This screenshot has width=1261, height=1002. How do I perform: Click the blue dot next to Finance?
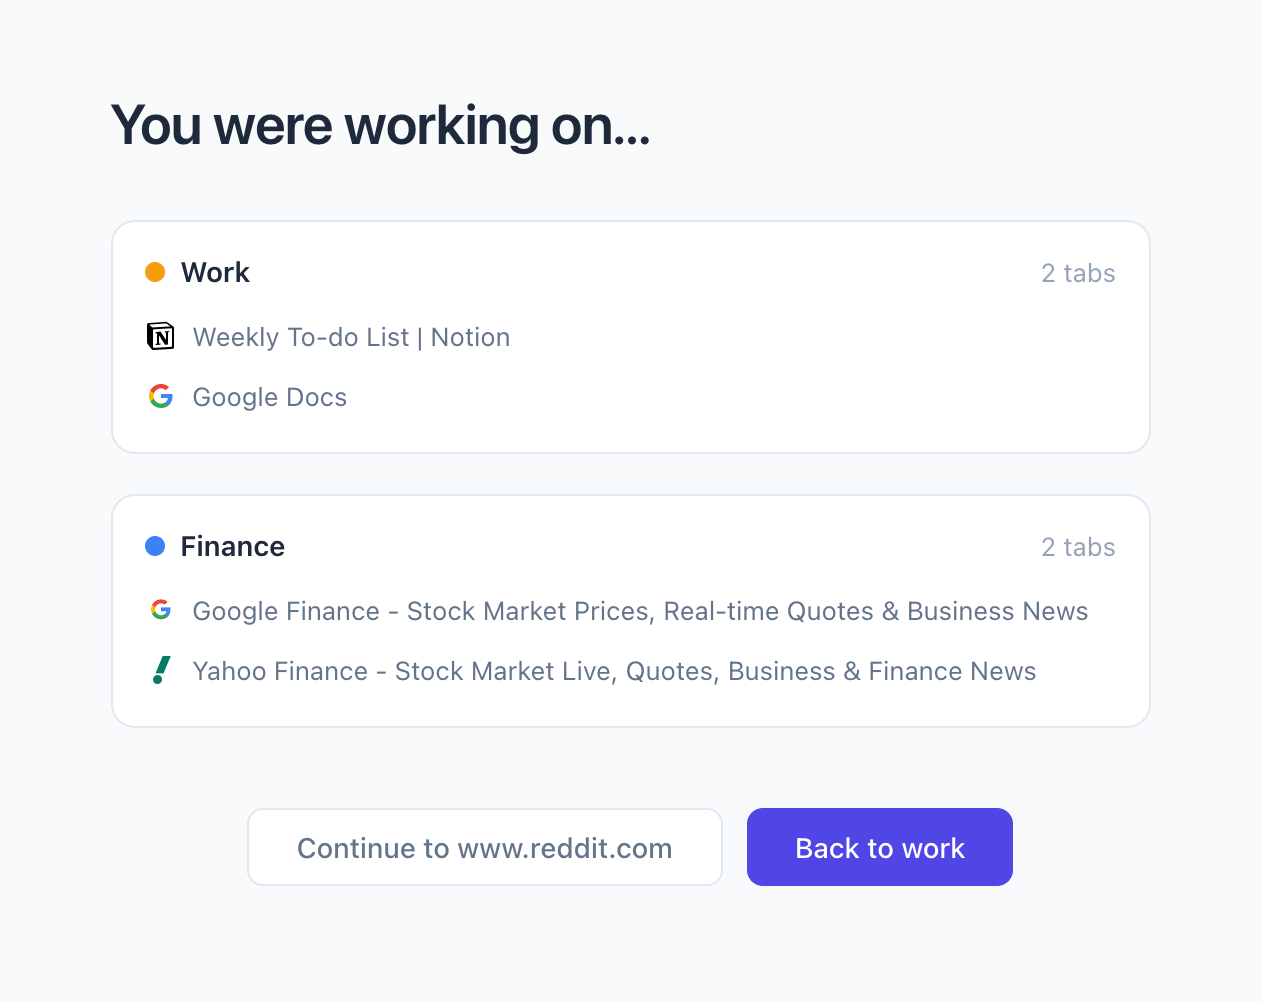(155, 545)
